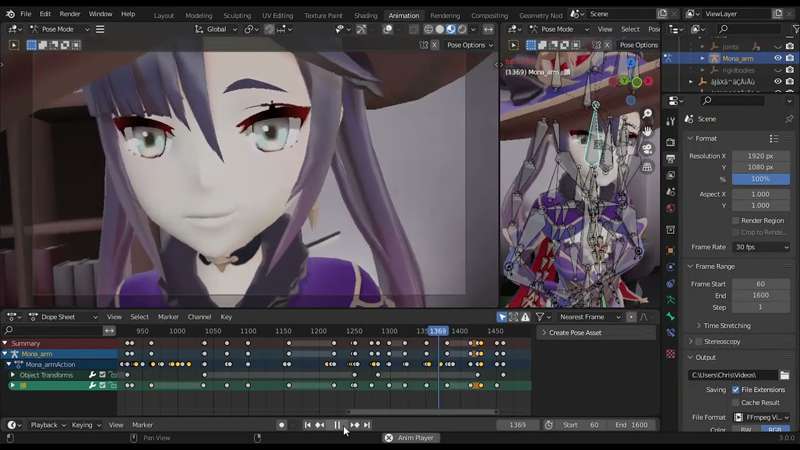Expand the Mona_arm outliner item

tap(703, 58)
